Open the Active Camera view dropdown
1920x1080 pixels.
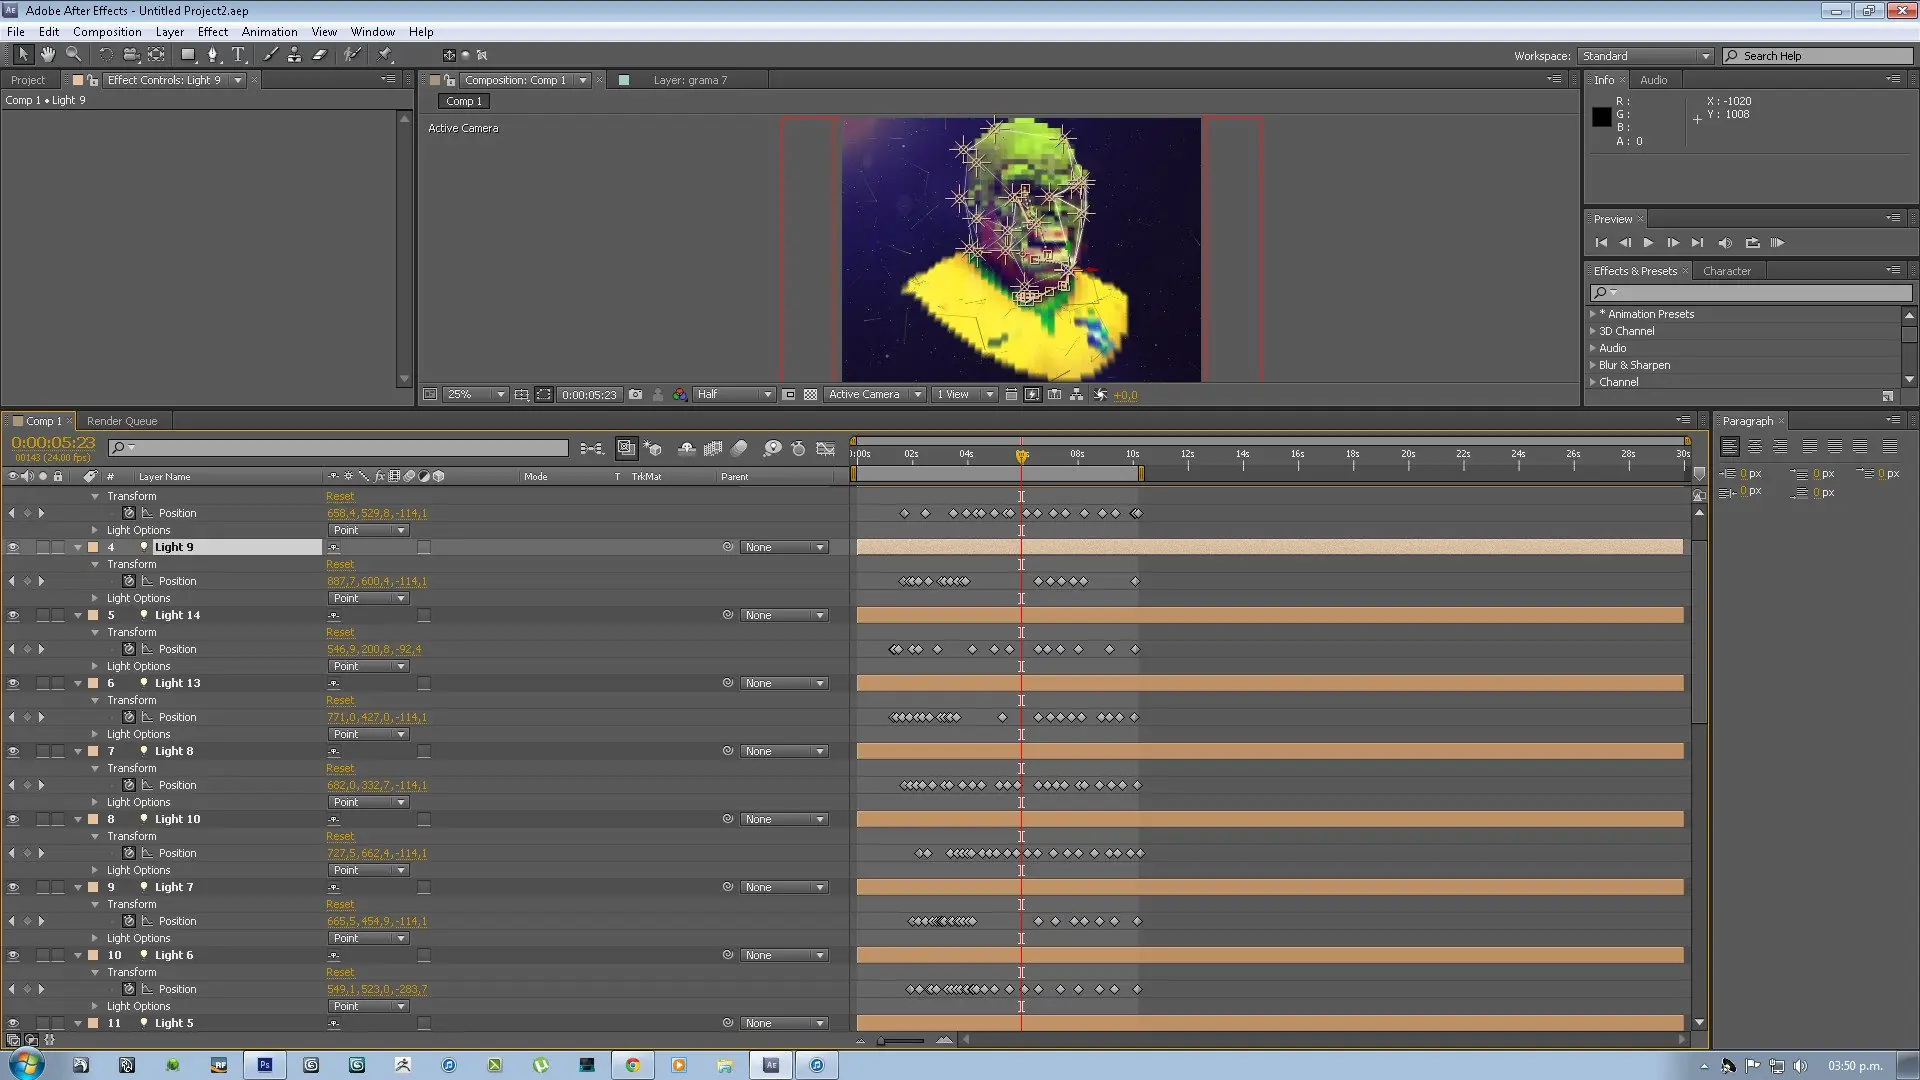(874, 395)
